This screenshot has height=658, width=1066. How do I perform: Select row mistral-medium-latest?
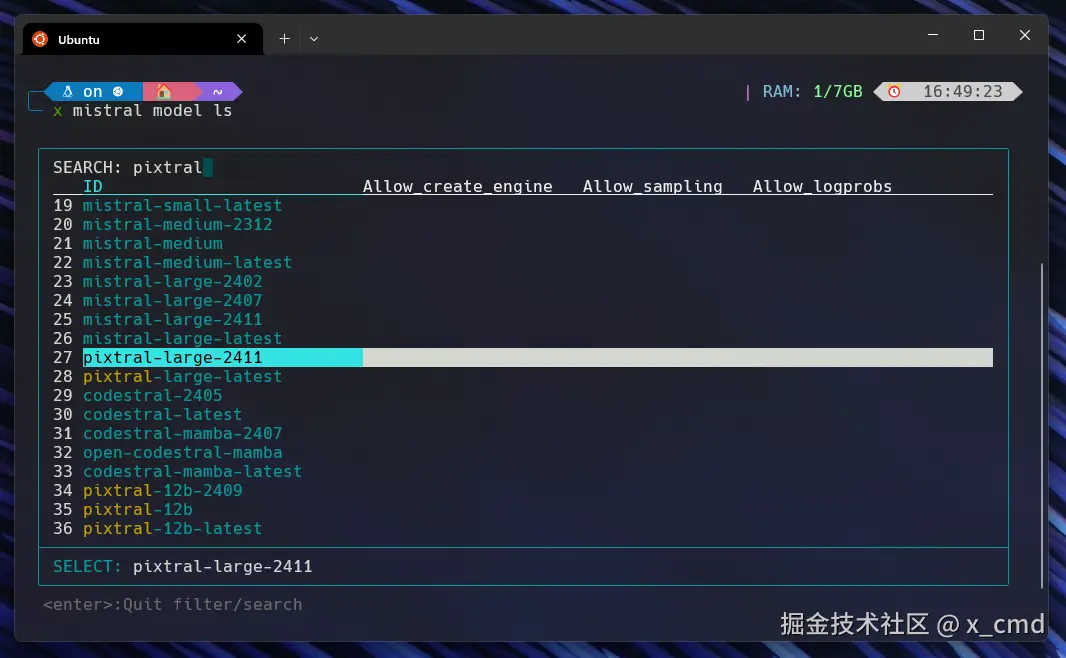(x=523, y=262)
